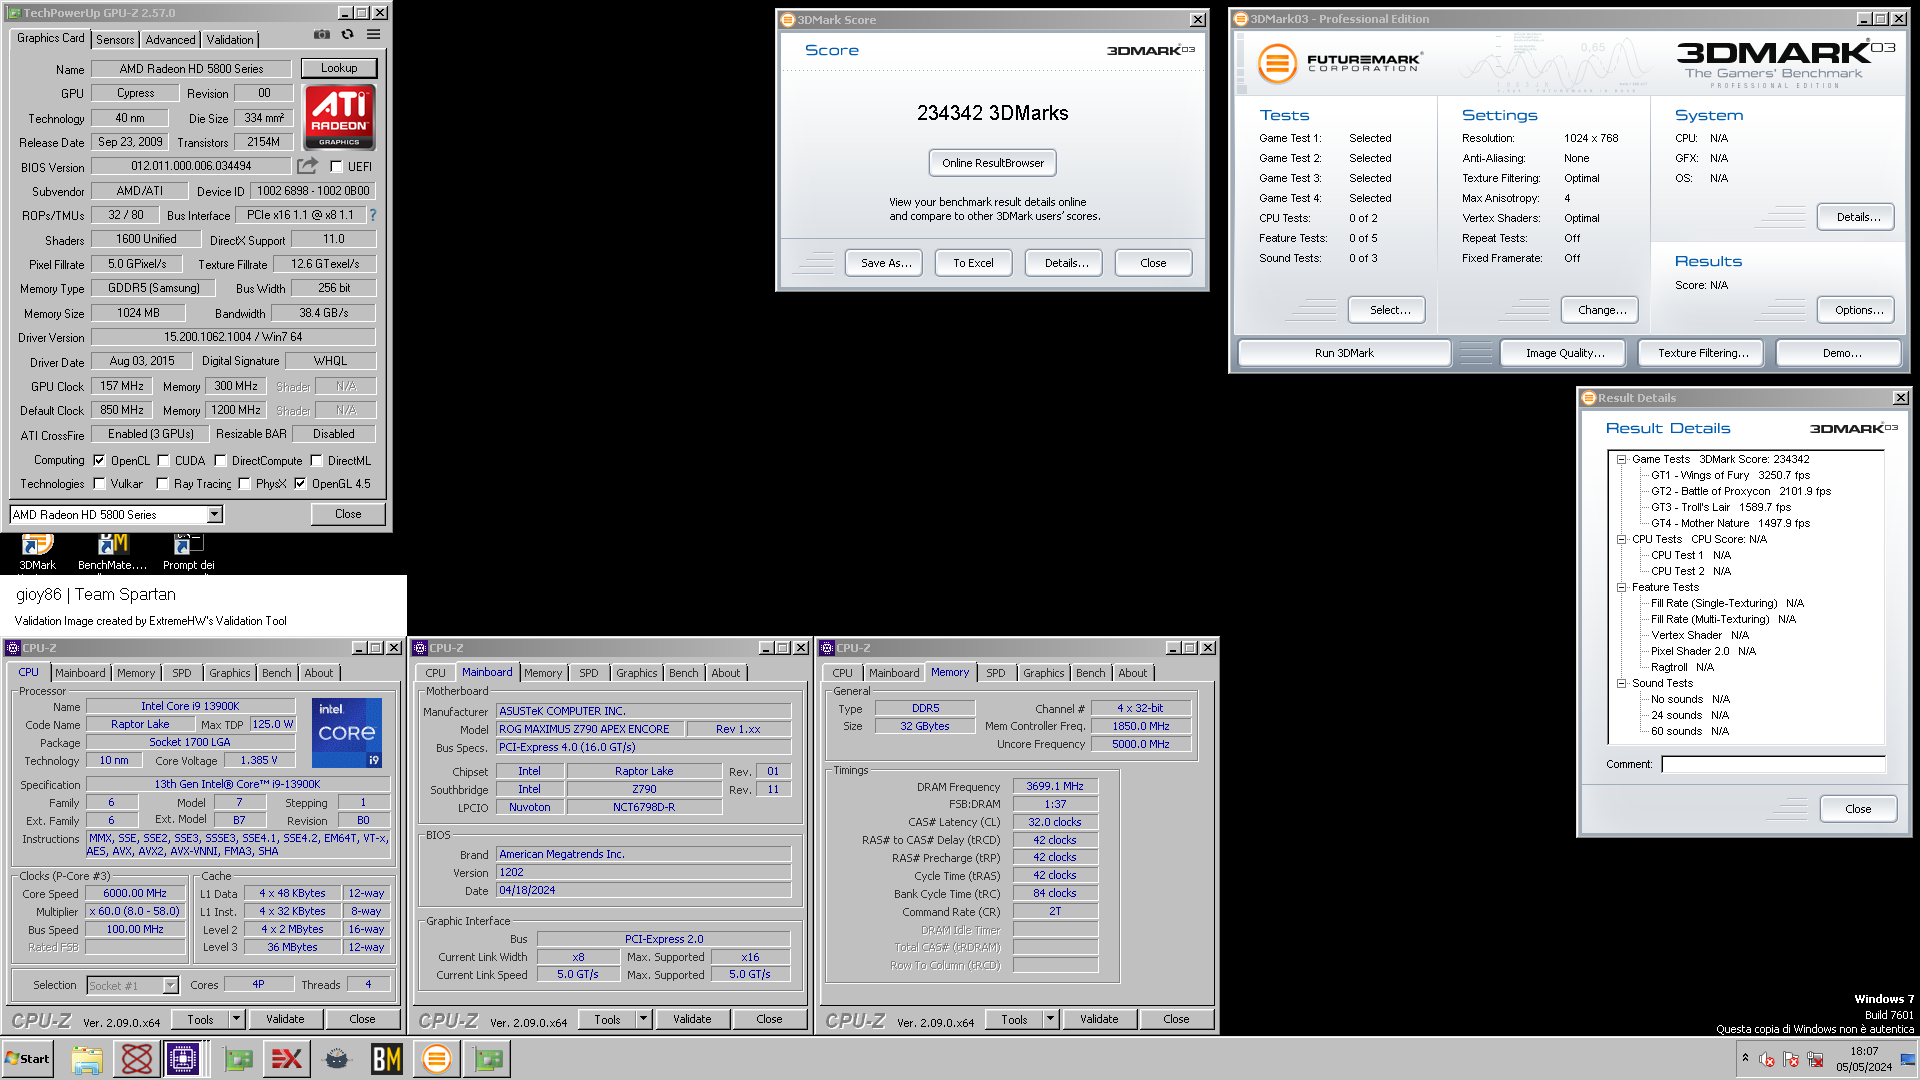Viewport: 1920px width, 1080px height.
Task: Toggle the CUDA checkbox
Action: point(163,461)
